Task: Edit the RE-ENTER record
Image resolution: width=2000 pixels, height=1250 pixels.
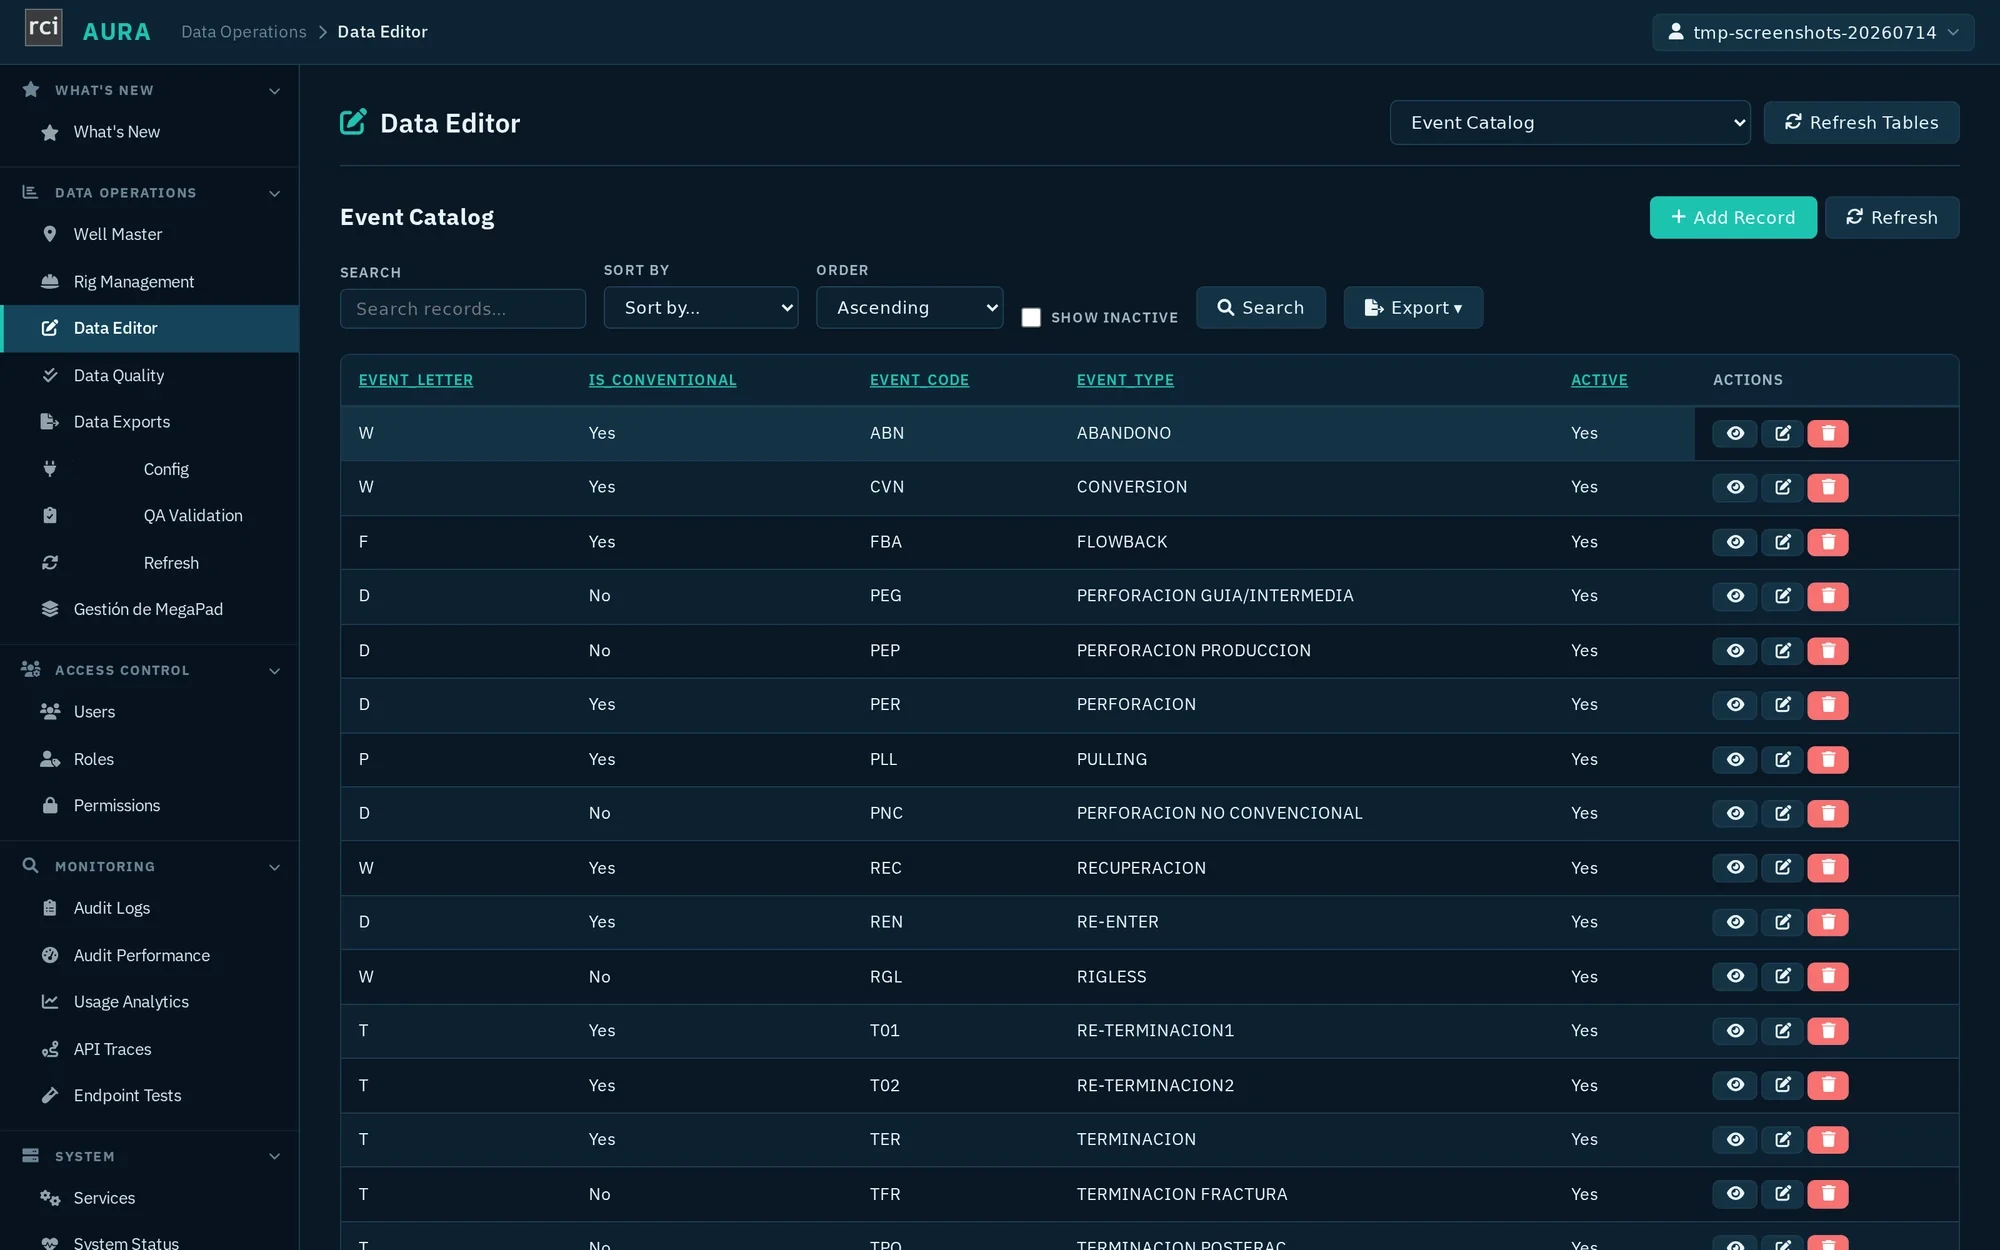Action: [1782, 922]
